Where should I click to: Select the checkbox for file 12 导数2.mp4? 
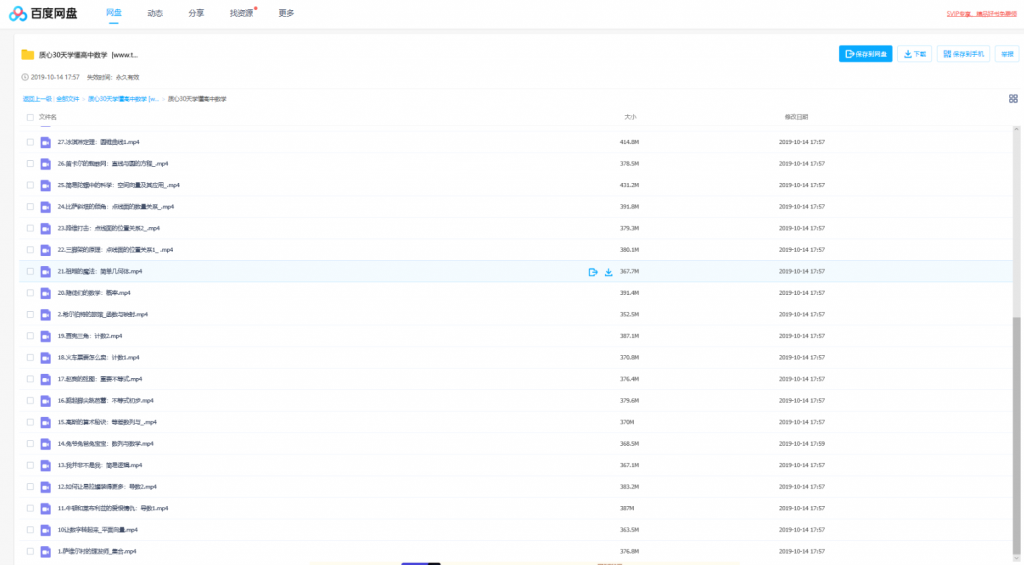pyautogui.click(x=30, y=486)
